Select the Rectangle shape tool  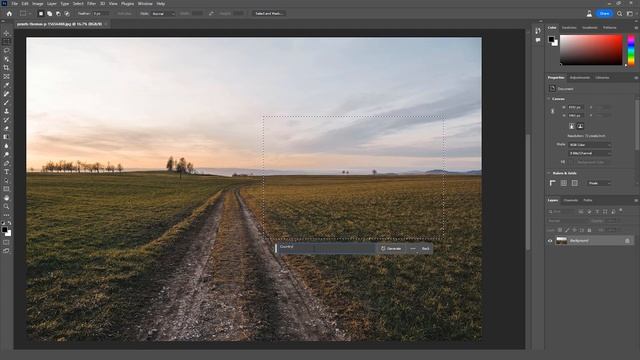(x=6, y=189)
